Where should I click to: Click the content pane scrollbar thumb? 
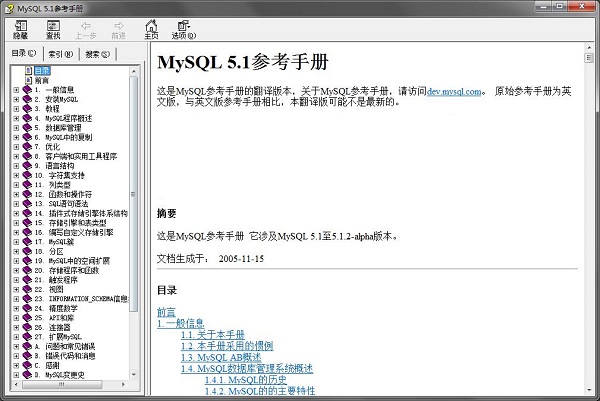pyautogui.click(x=589, y=58)
